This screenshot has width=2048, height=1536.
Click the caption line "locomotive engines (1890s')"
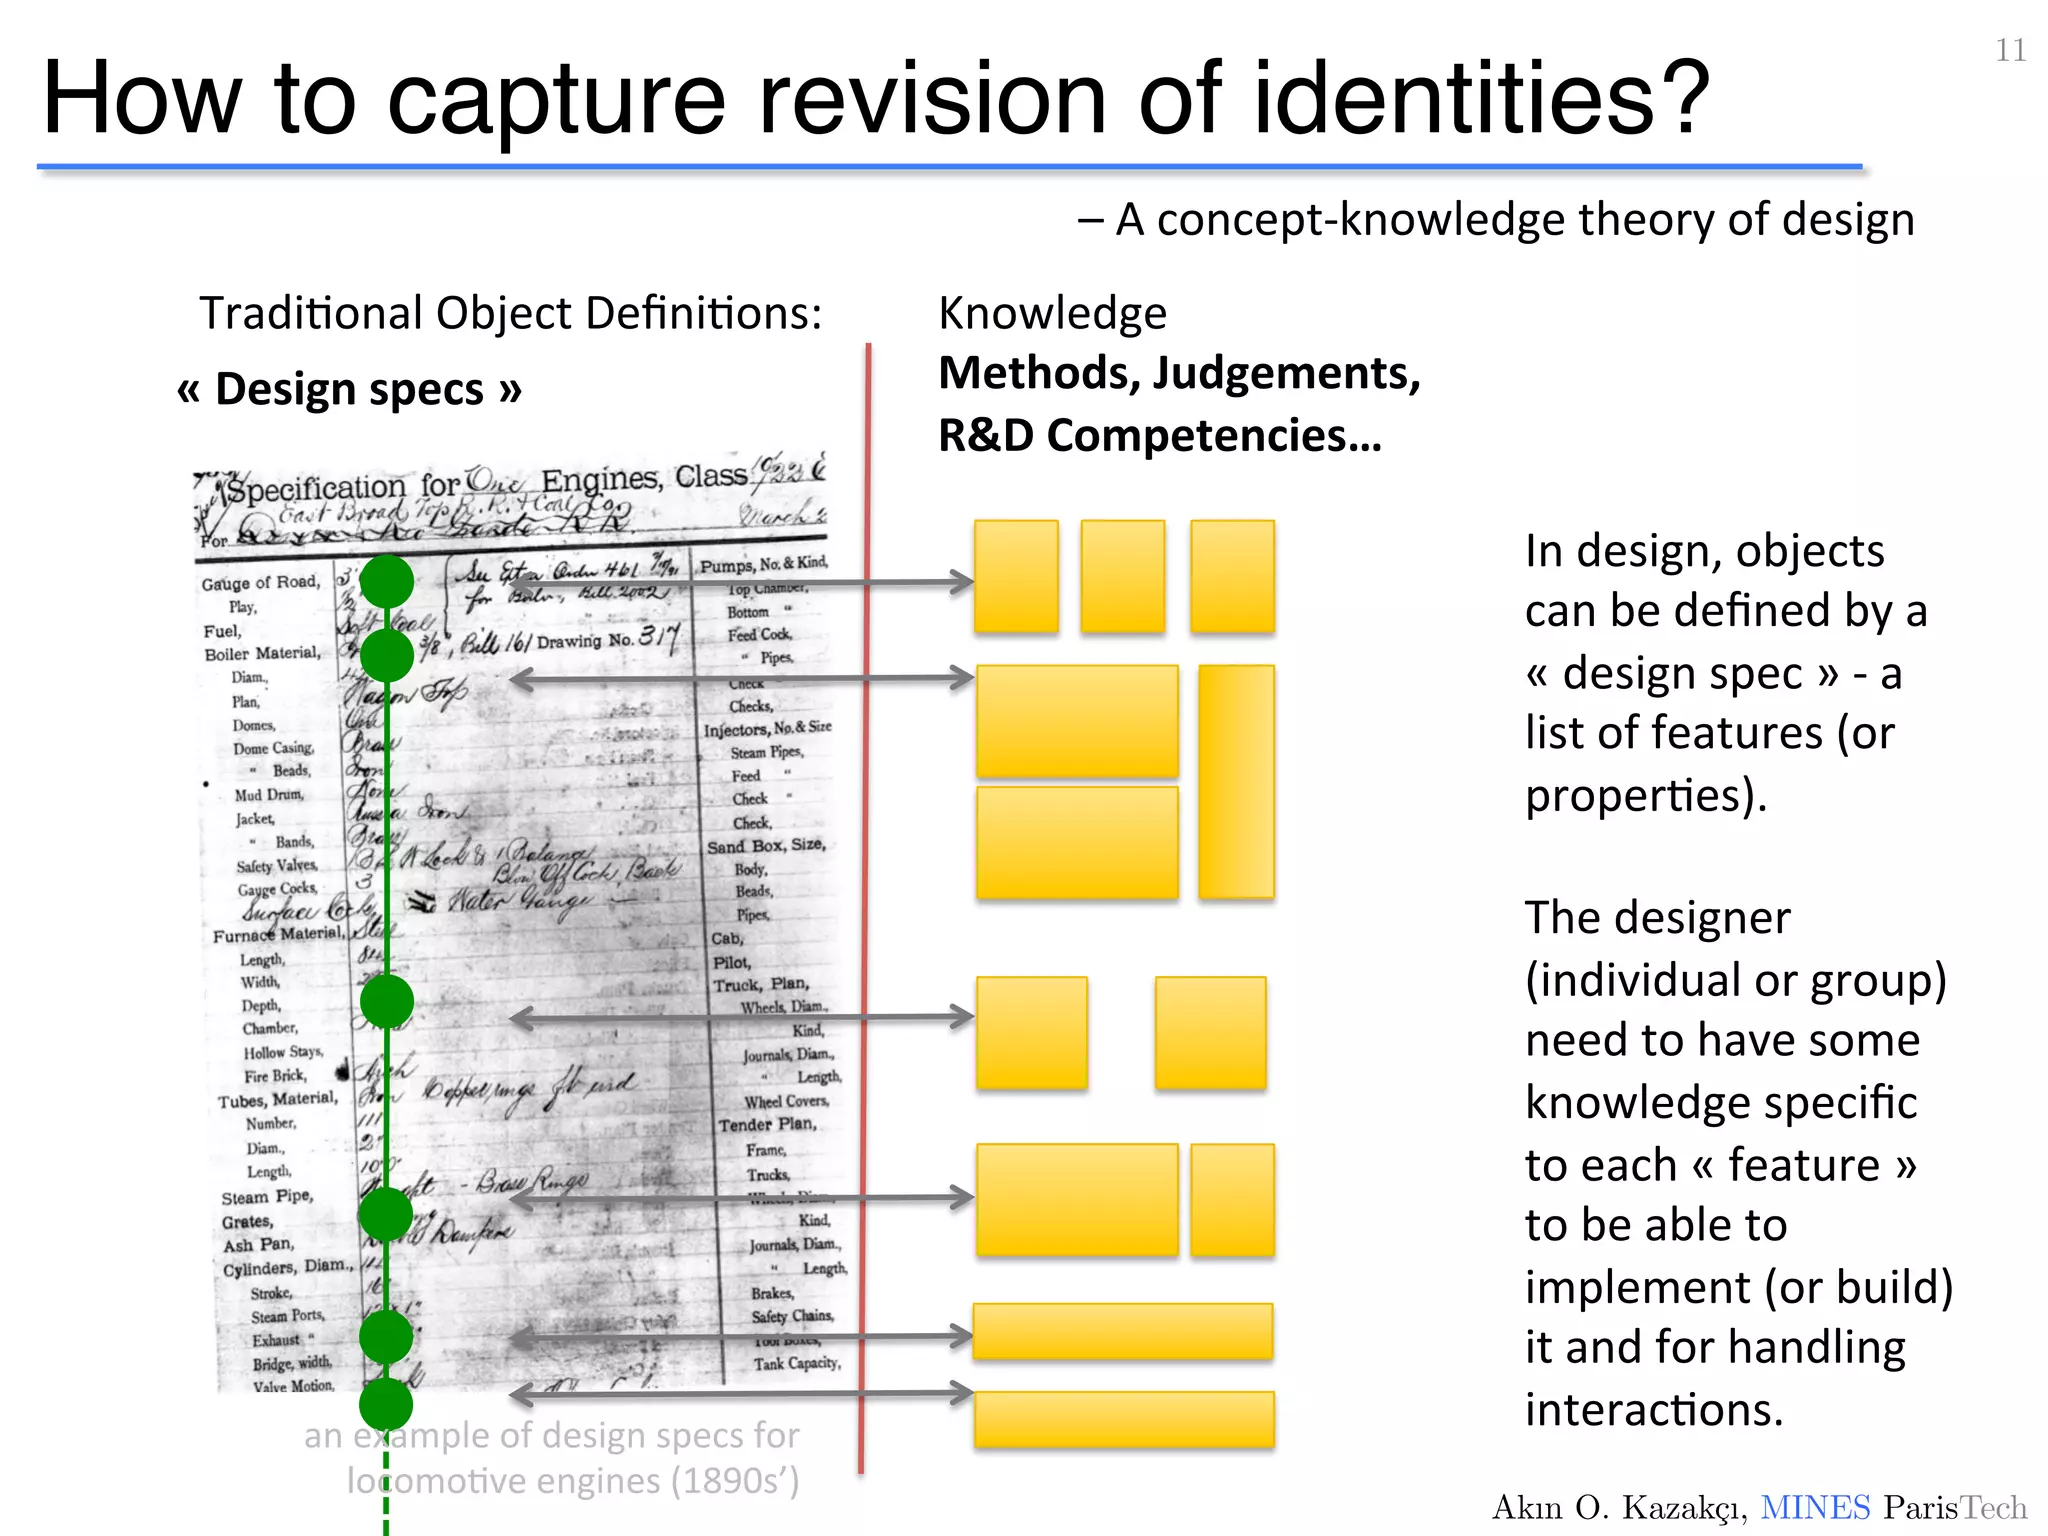[573, 1481]
